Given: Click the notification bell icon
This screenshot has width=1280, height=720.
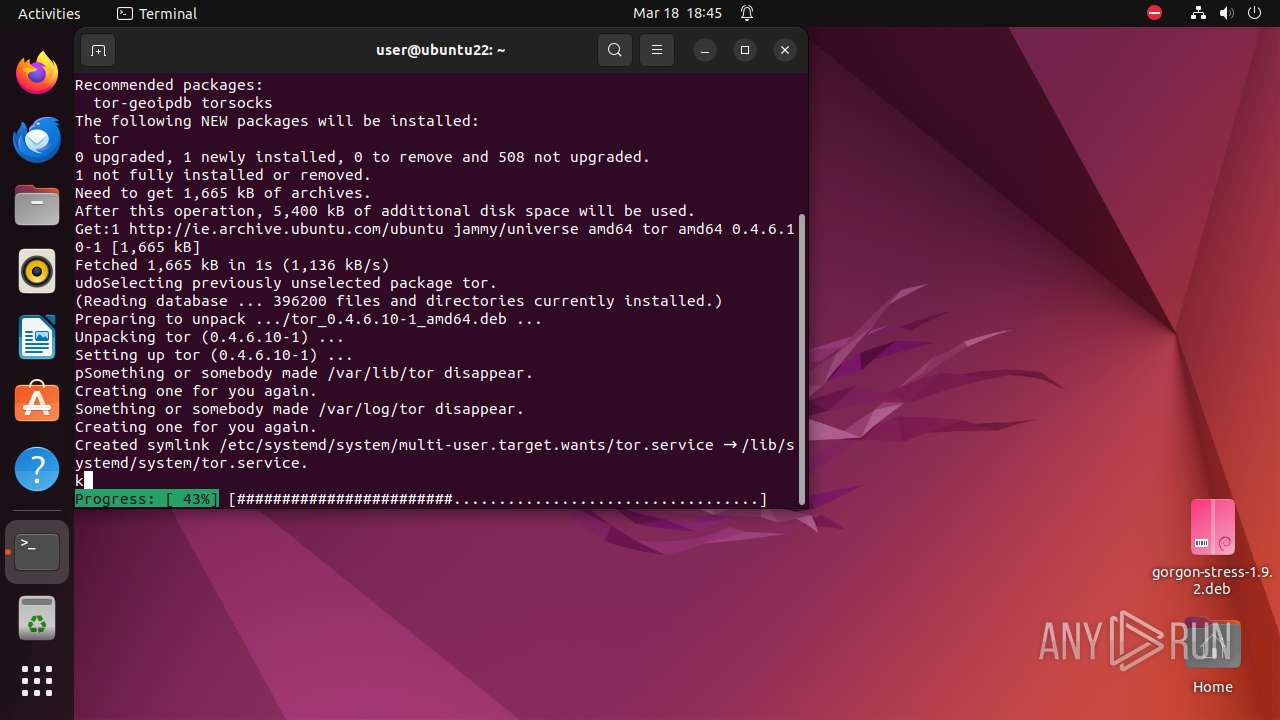Looking at the screenshot, I should click(747, 14).
